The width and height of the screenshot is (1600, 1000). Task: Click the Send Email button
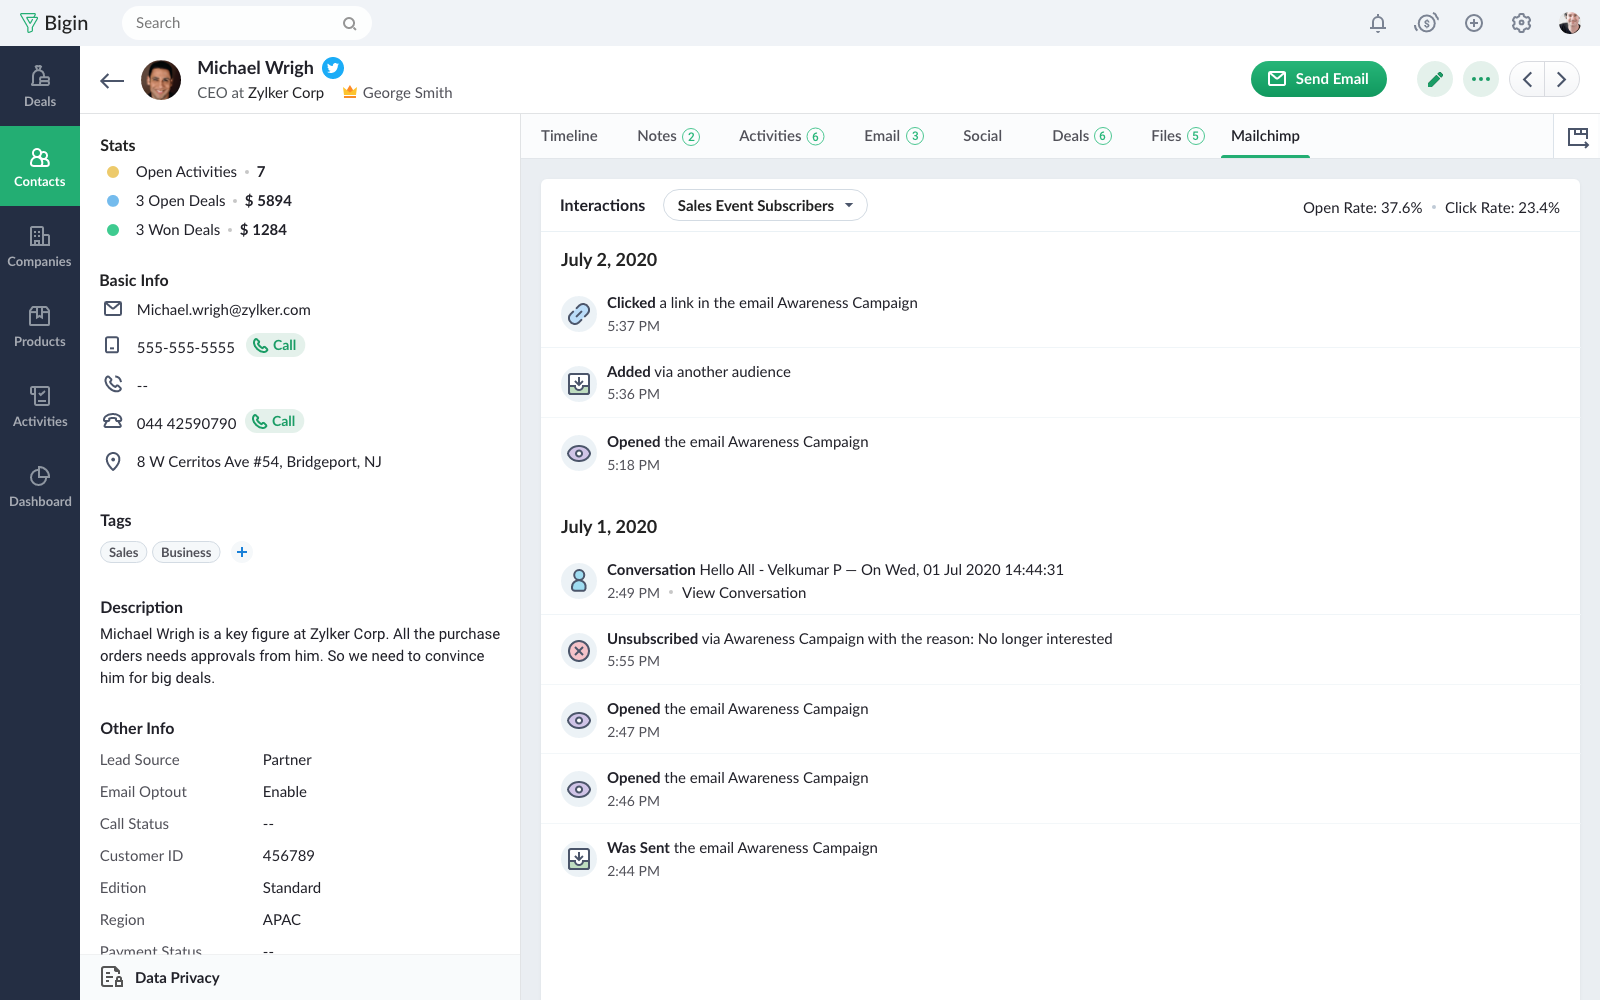click(1318, 79)
